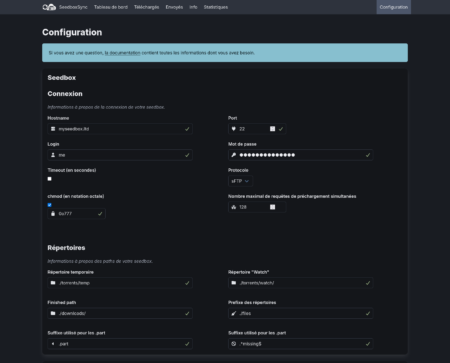
Task: Click the checkmark in Finished path field
Action: click(x=187, y=313)
